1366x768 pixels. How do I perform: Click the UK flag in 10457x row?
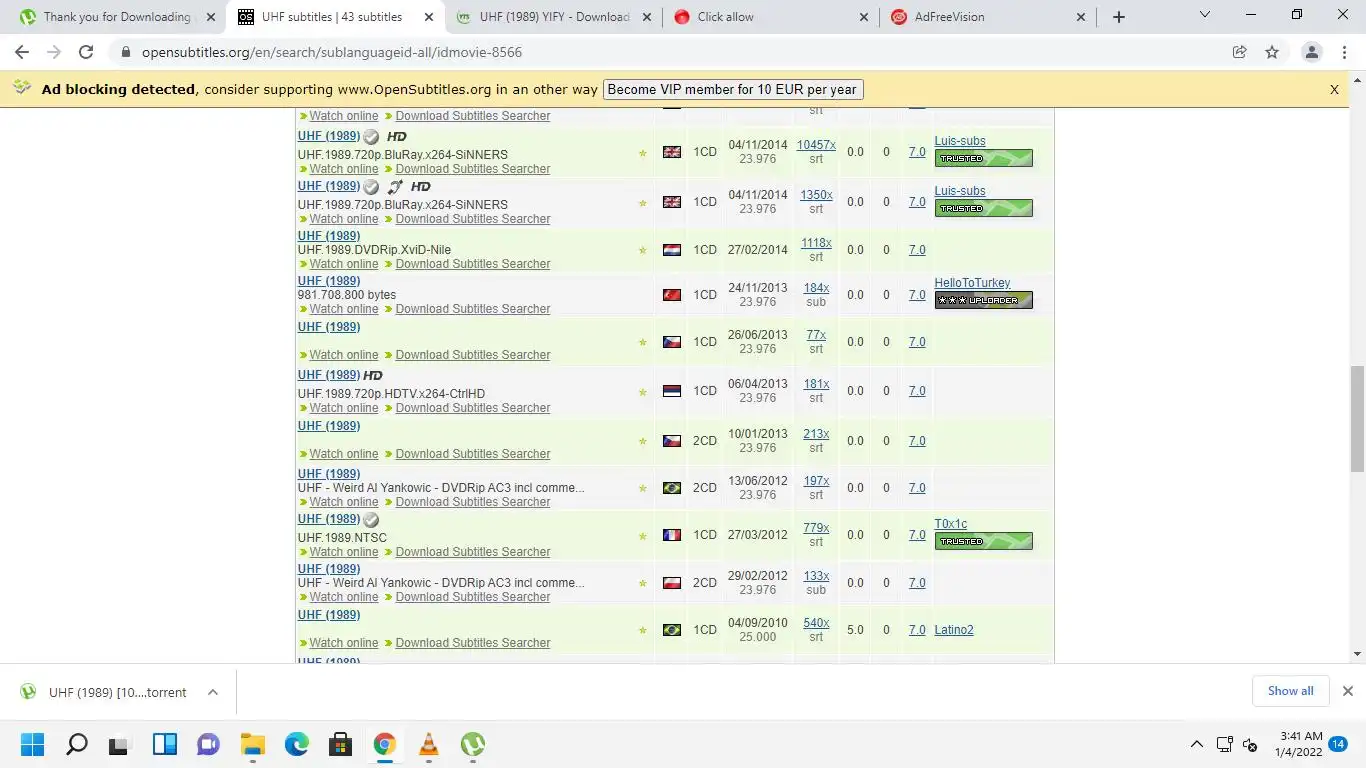pyautogui.click(x=672, y=152)
